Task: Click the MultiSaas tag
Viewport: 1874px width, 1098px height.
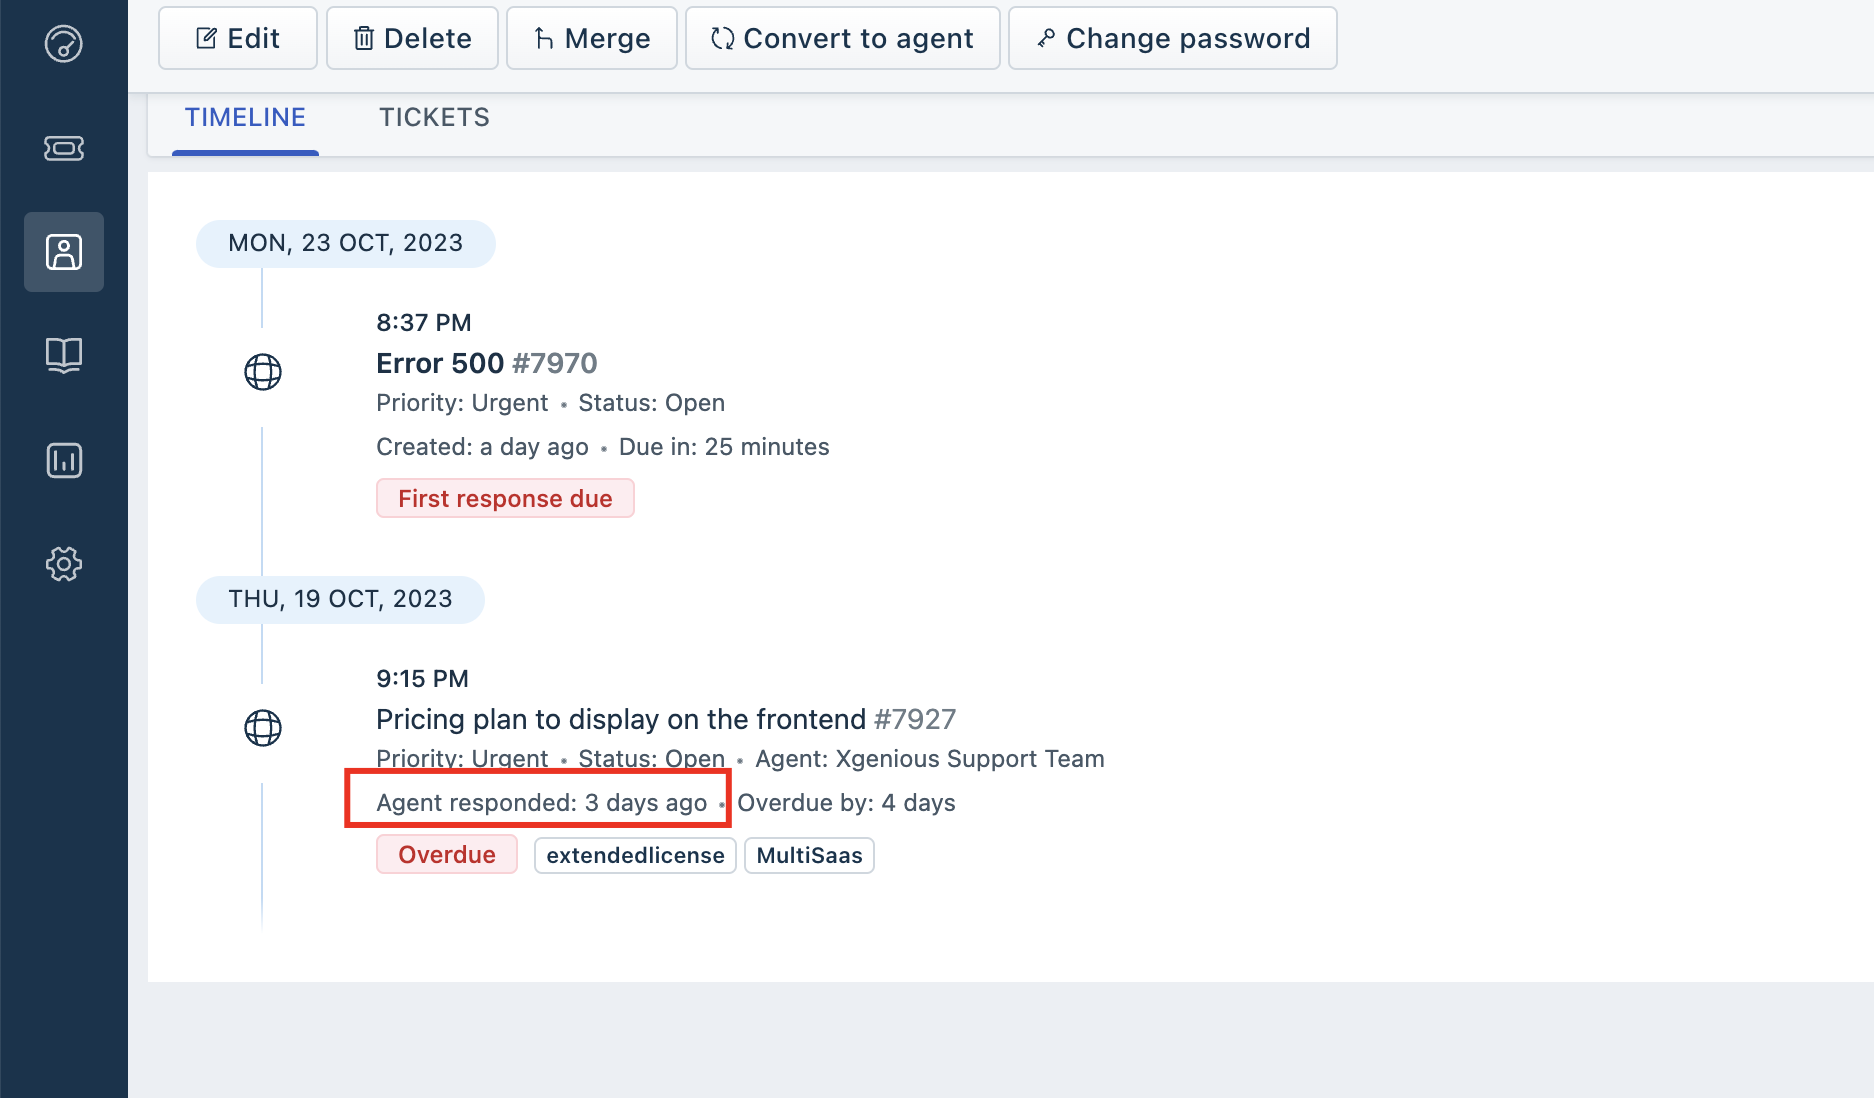Action: pyautogui.click(x=810, y=856)
